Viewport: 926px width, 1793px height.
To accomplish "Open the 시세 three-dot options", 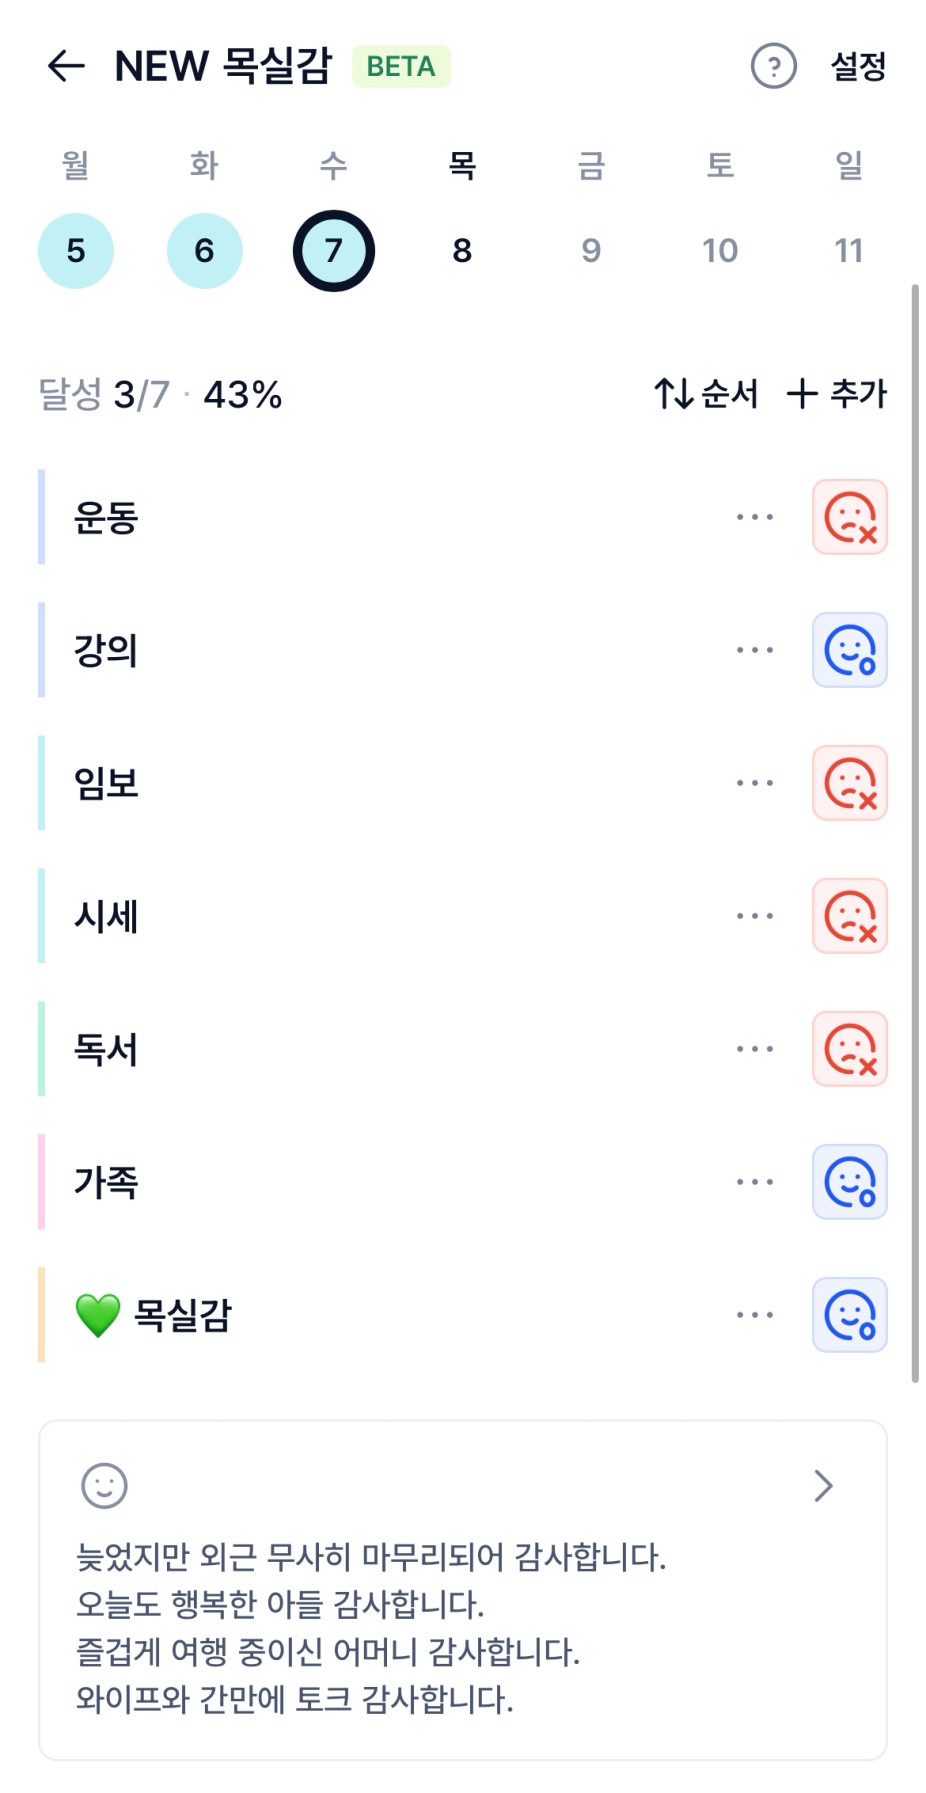I will pyautogui.click(x=754, y=916).
